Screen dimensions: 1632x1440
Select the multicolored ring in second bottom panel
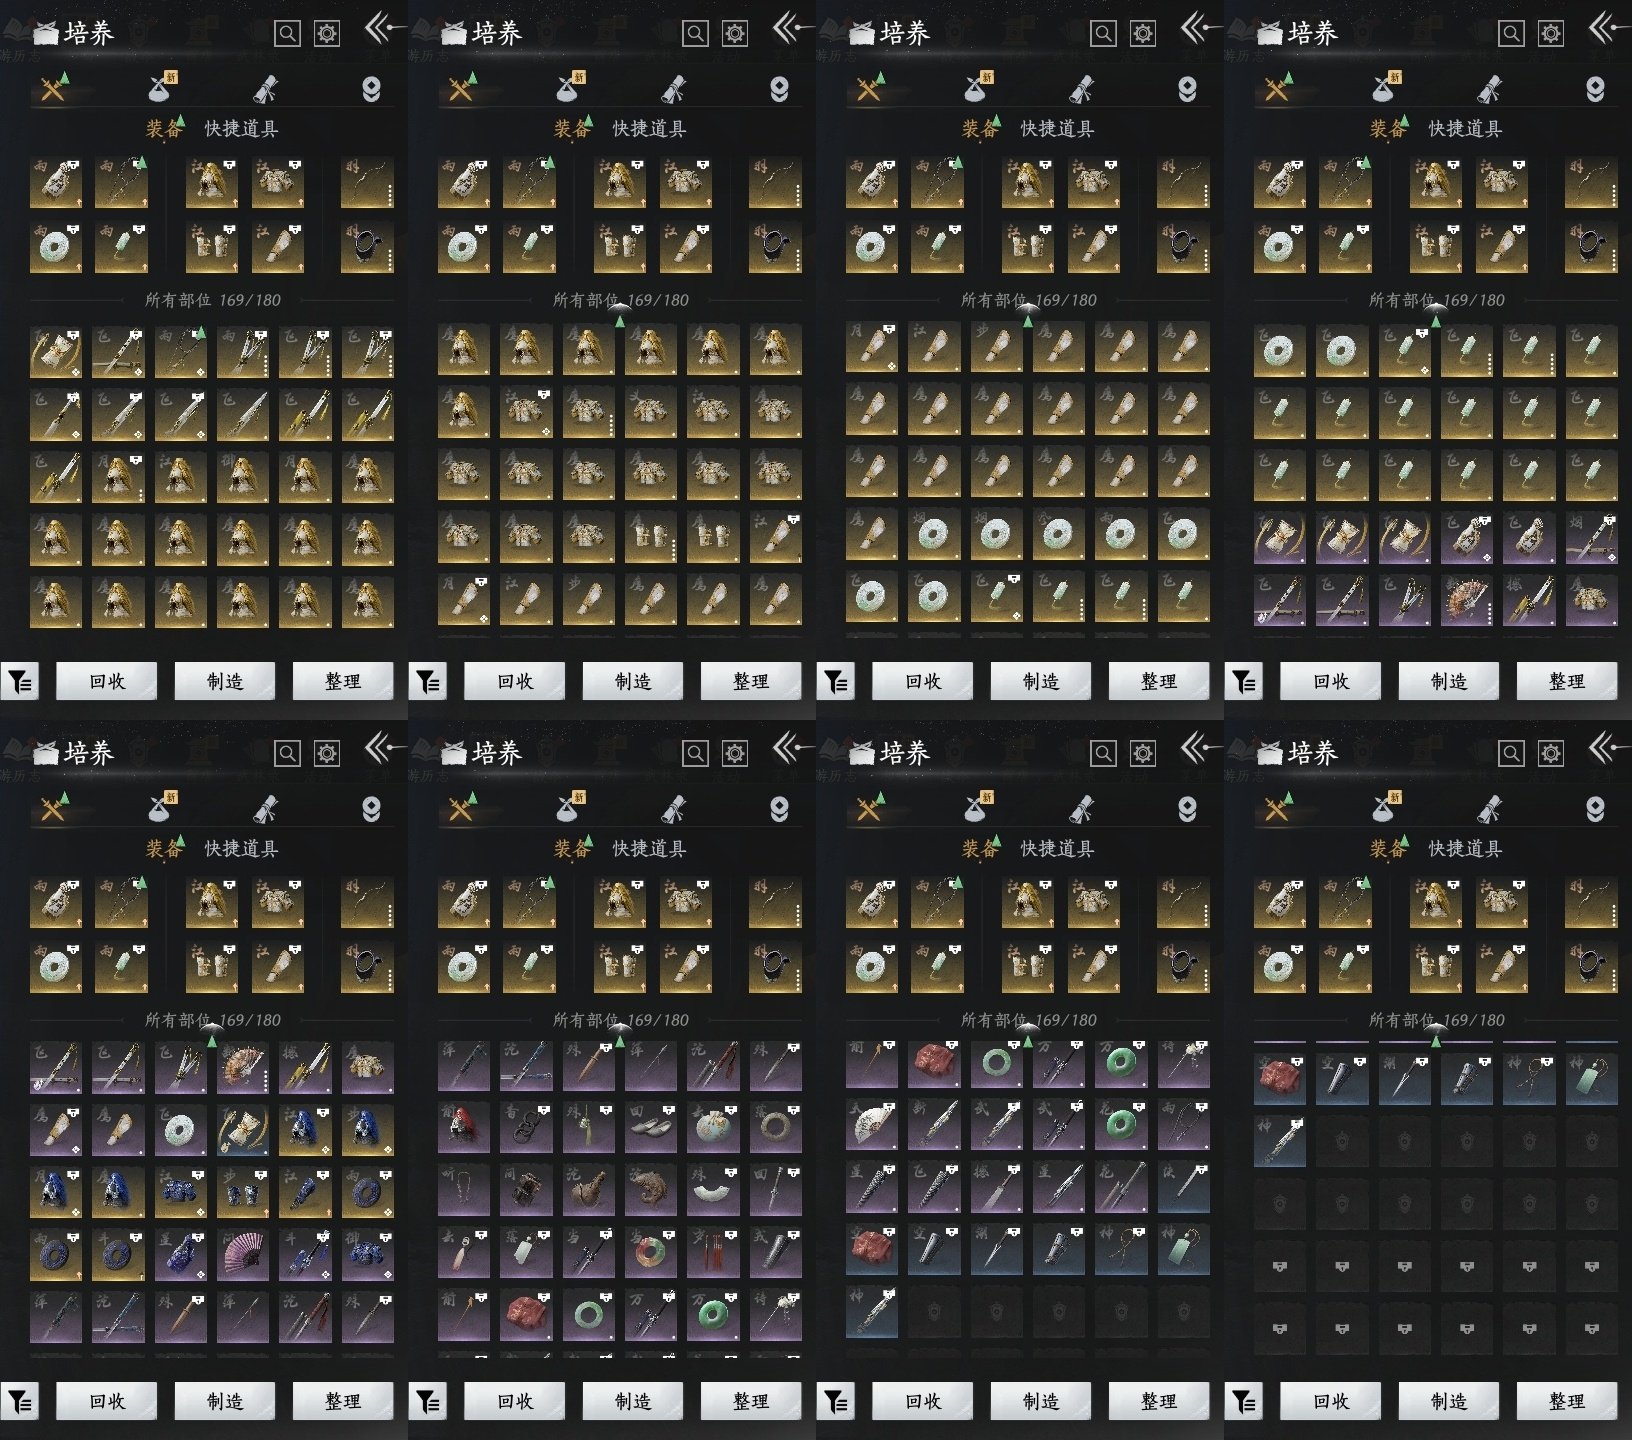(650, 1254)
